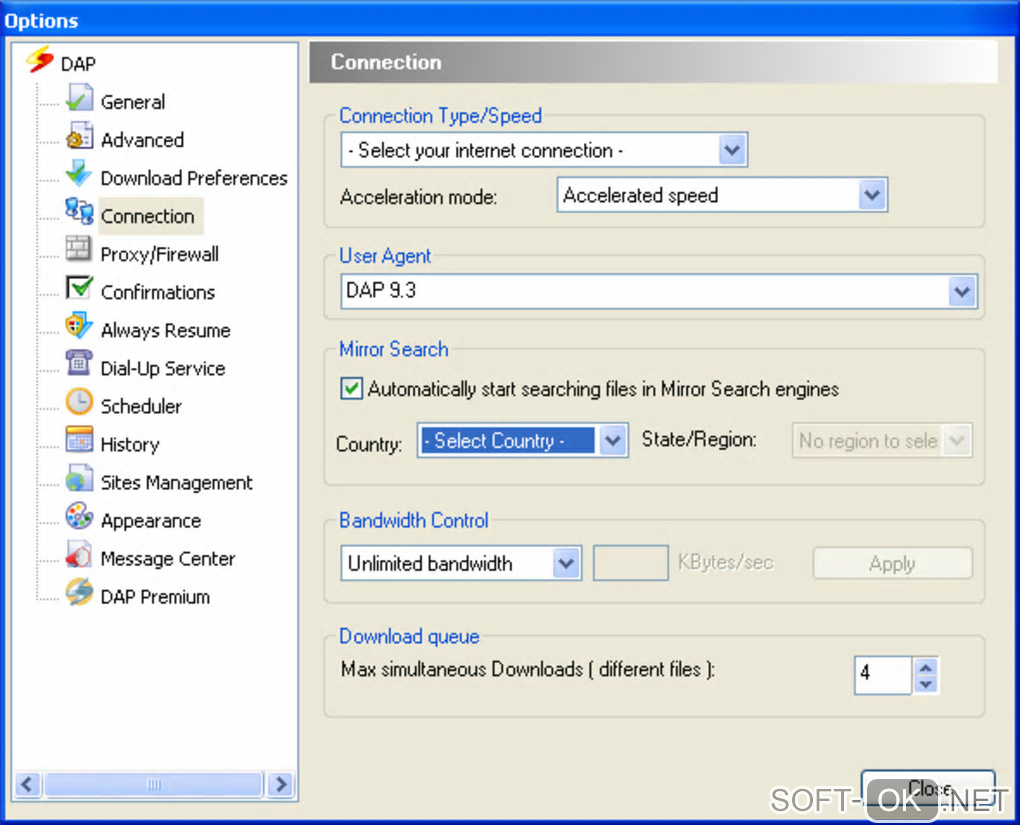The height and width of the screenshot is (825, 1020).
Task: Click the Connection networked computers icon
Action: [79, 211]
